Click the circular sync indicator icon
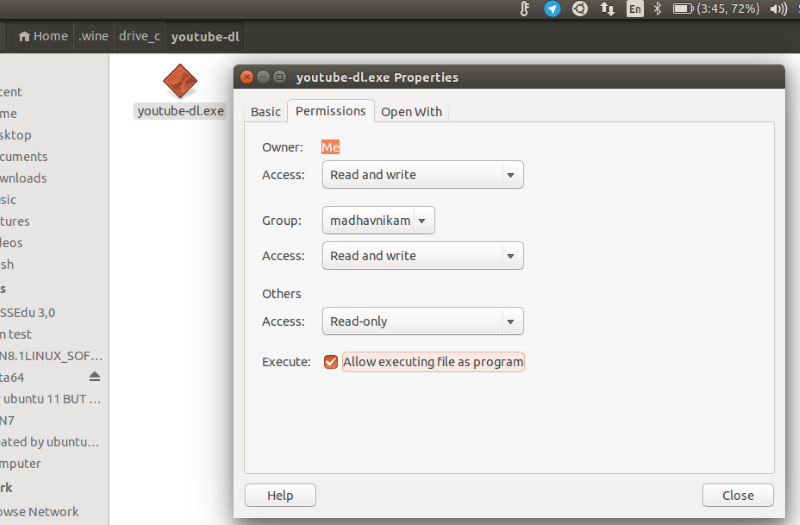 [x=580, y=9]
